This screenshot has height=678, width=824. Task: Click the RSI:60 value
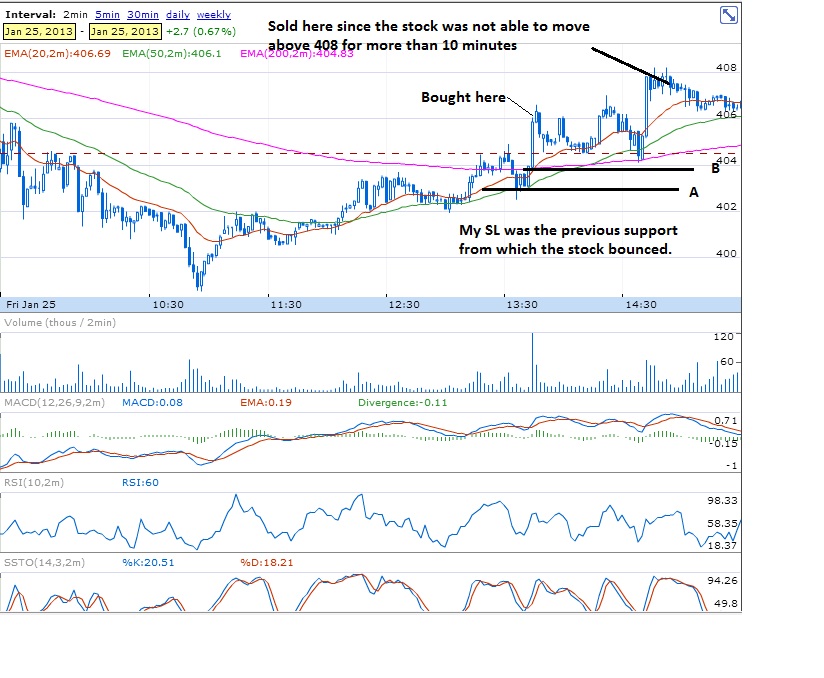140,482
